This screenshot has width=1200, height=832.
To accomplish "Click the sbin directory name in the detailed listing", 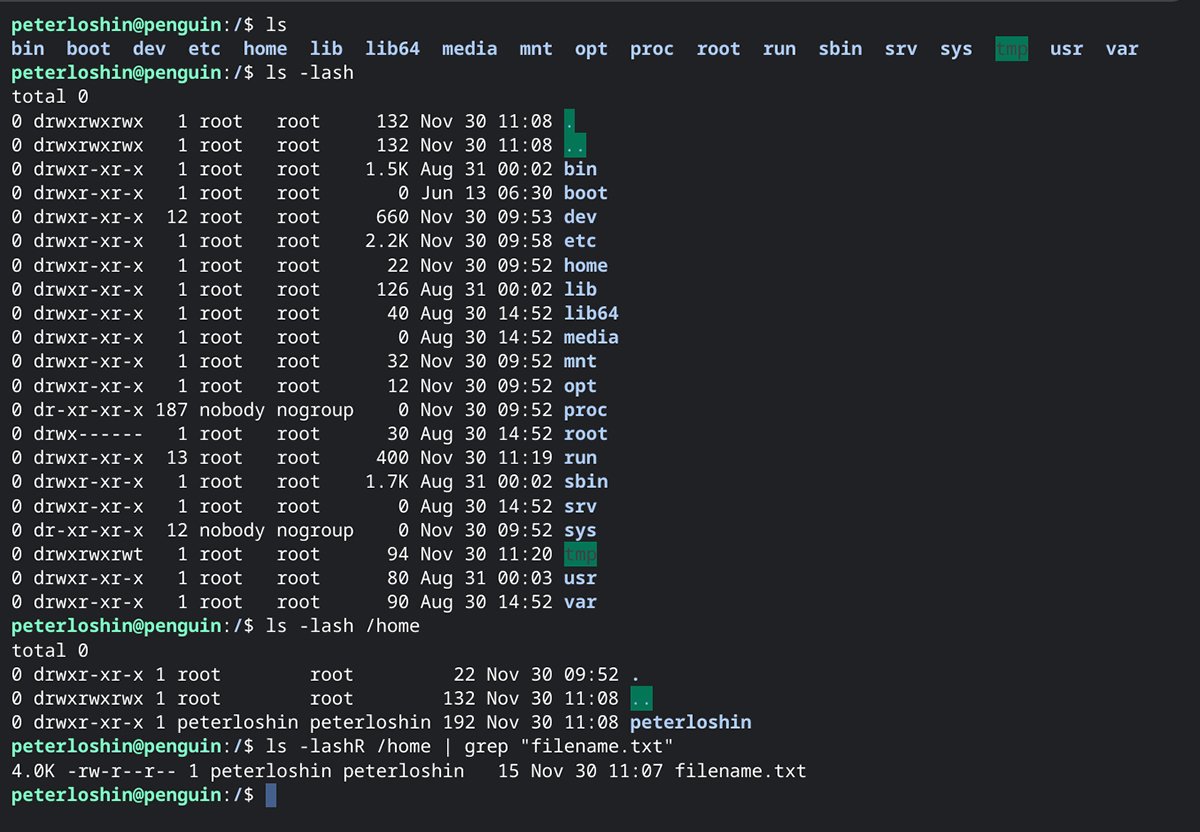I will pyautogui.click(x=585, y=482).
